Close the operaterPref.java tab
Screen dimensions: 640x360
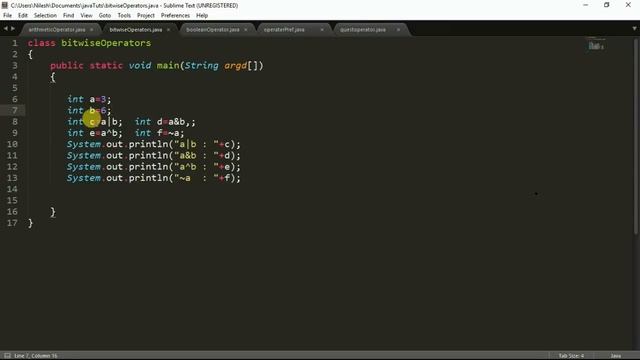point(322,30)
